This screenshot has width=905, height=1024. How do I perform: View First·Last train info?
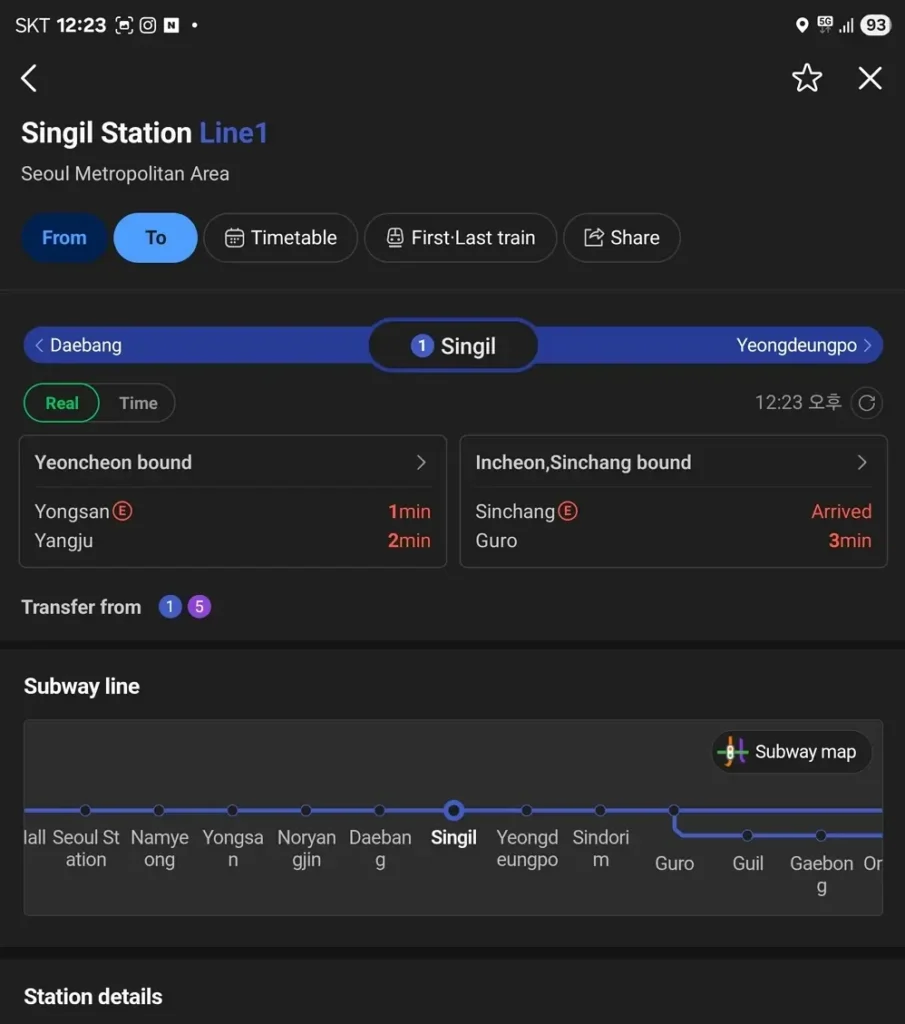[460, 238]
